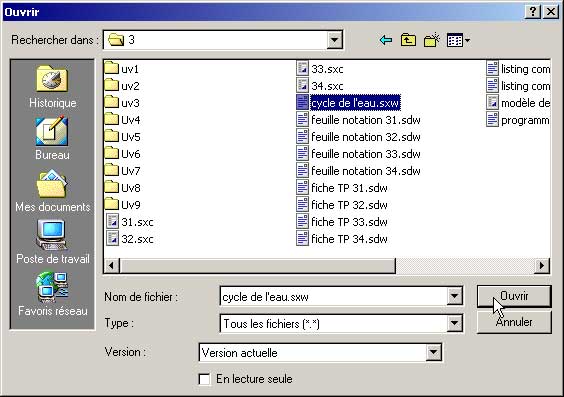Select the uv3 folder icon
The width and height of the screenshot is (564, 397).
pyautogui.click(x=112, y=102)
